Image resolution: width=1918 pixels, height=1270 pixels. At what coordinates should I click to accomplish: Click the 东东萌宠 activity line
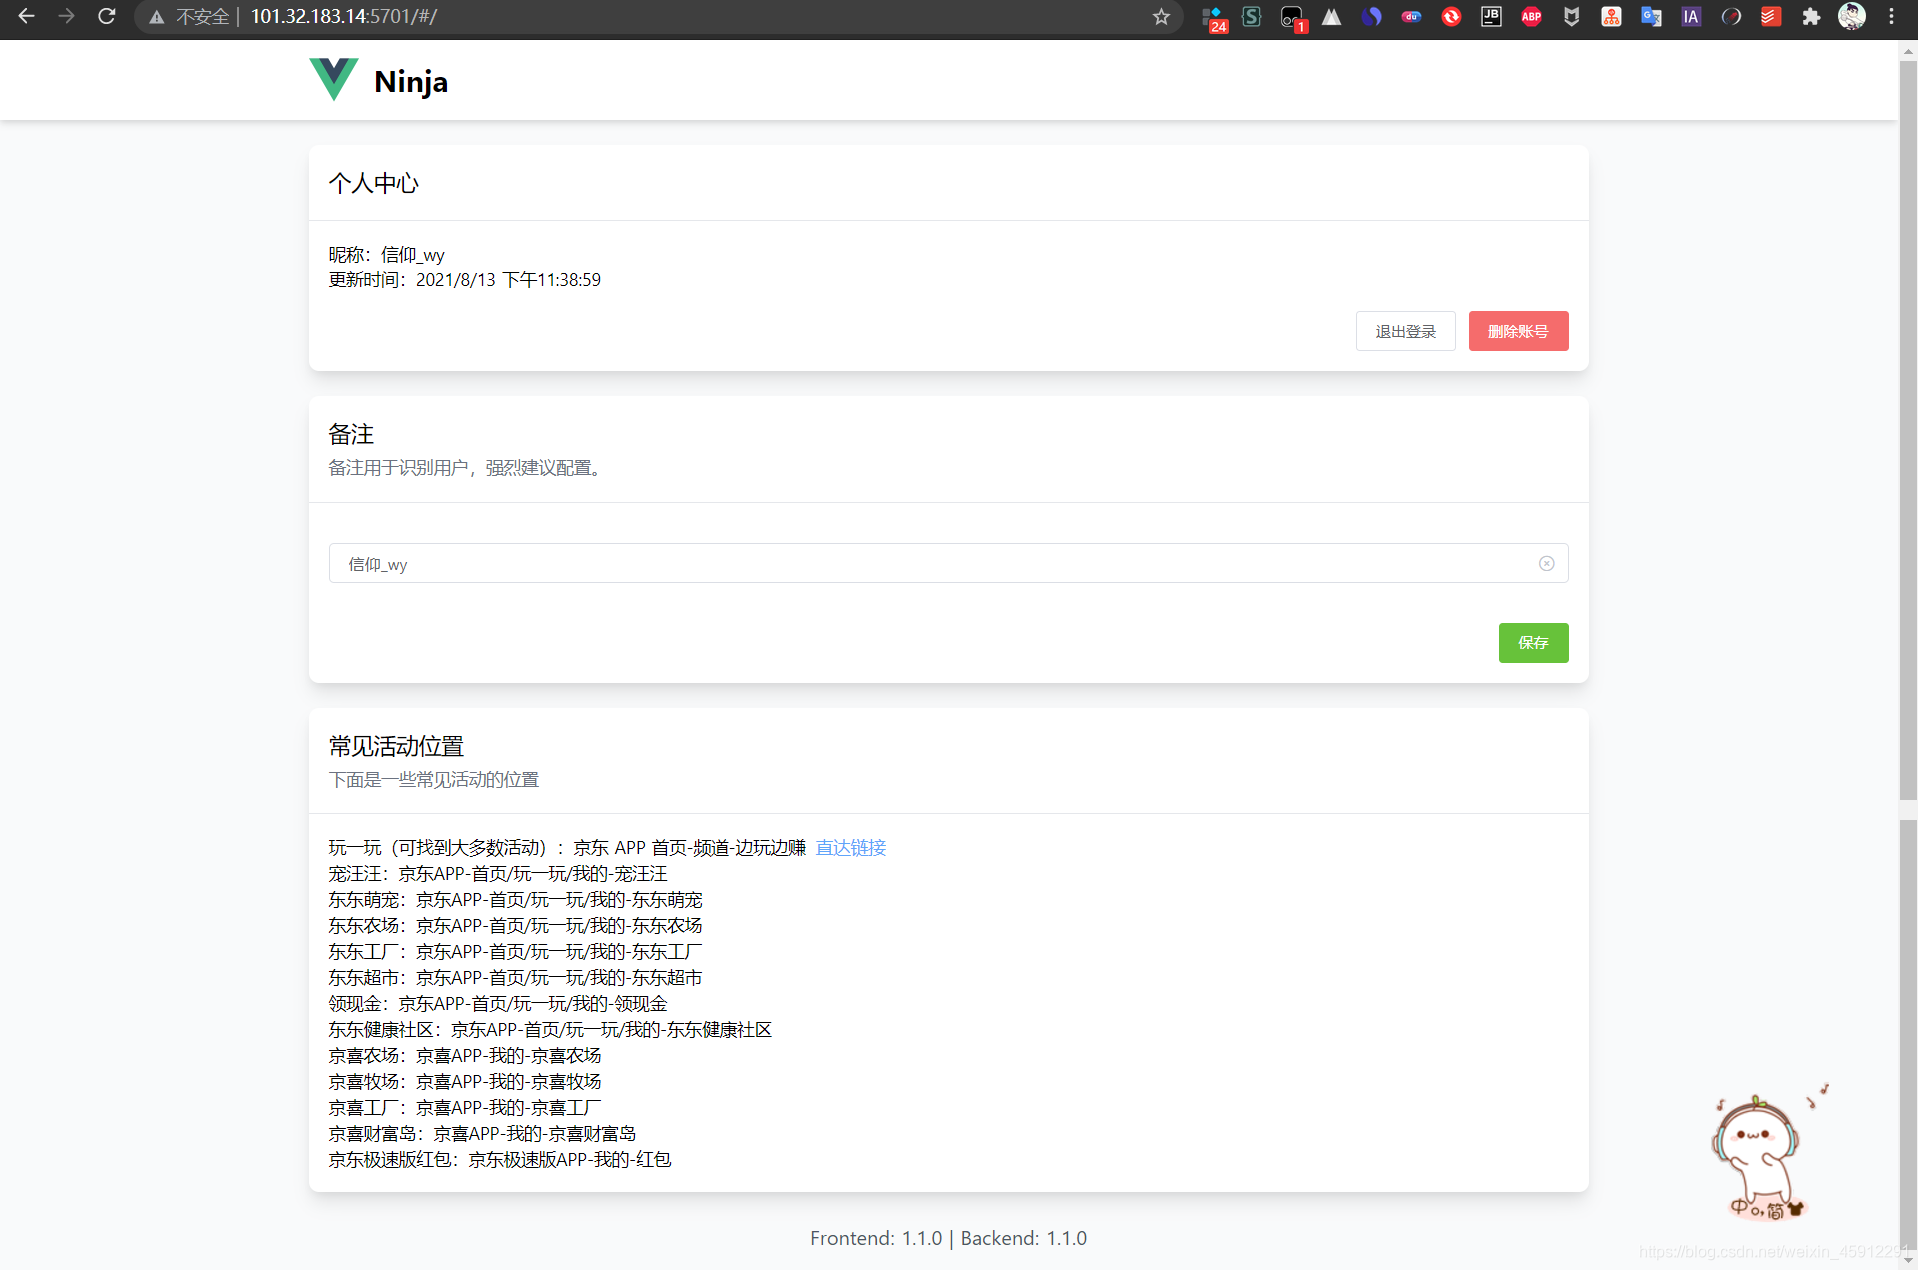coord(516,900)
